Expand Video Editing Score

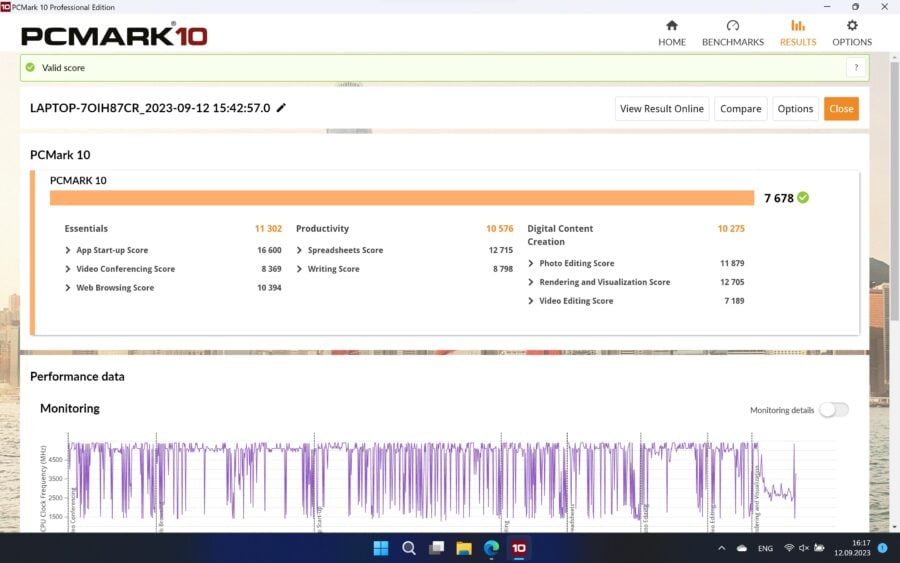tap(530, 301)
